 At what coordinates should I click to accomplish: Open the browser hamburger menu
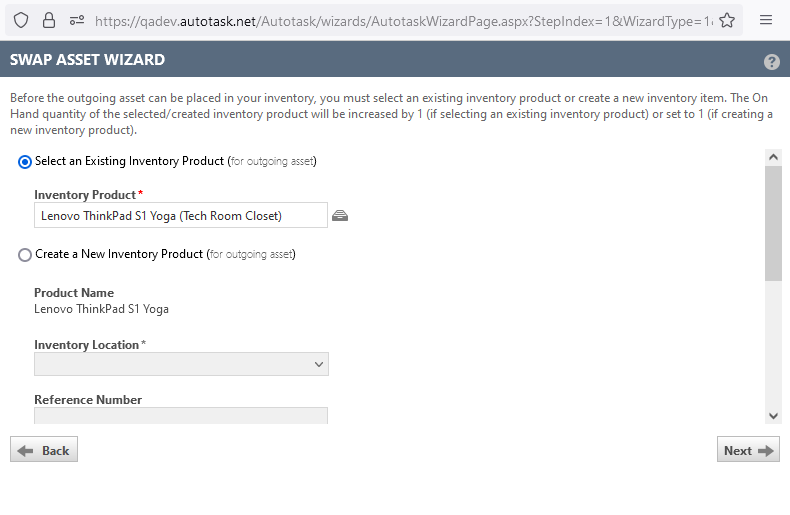click(766, 20)
